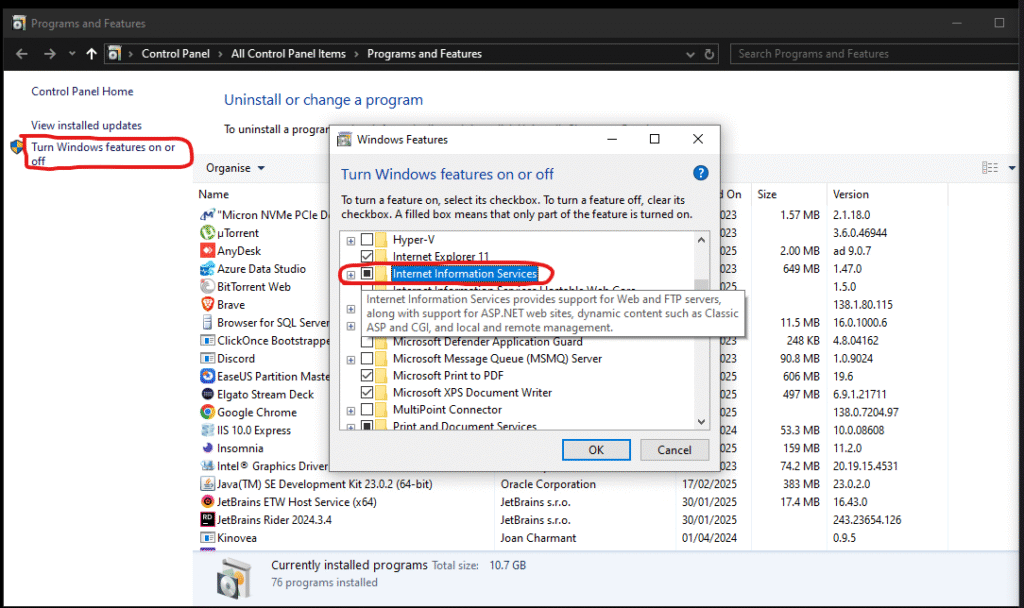Click the Java SE Development Kit icon
The height and width of the screenshot is (608, 1024).
(207, 484)
